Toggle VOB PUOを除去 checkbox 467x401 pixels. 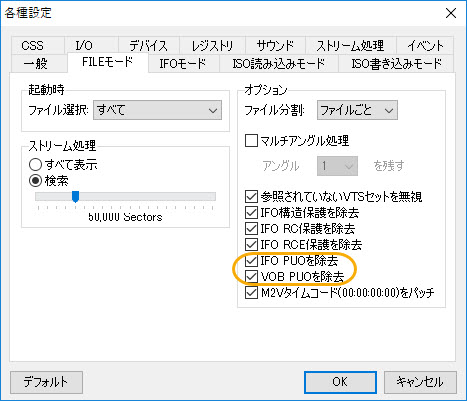tap(251, 276)
